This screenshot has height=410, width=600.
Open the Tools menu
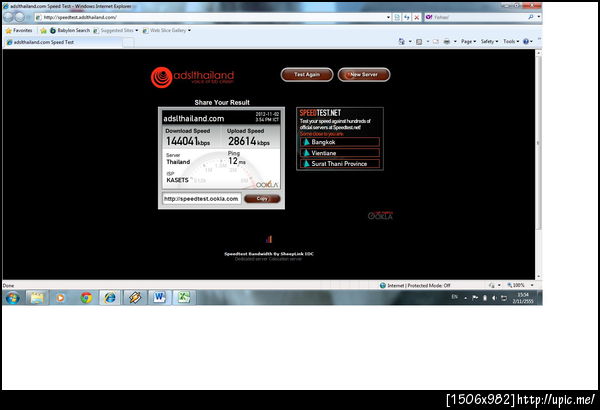tap(511, 41)
